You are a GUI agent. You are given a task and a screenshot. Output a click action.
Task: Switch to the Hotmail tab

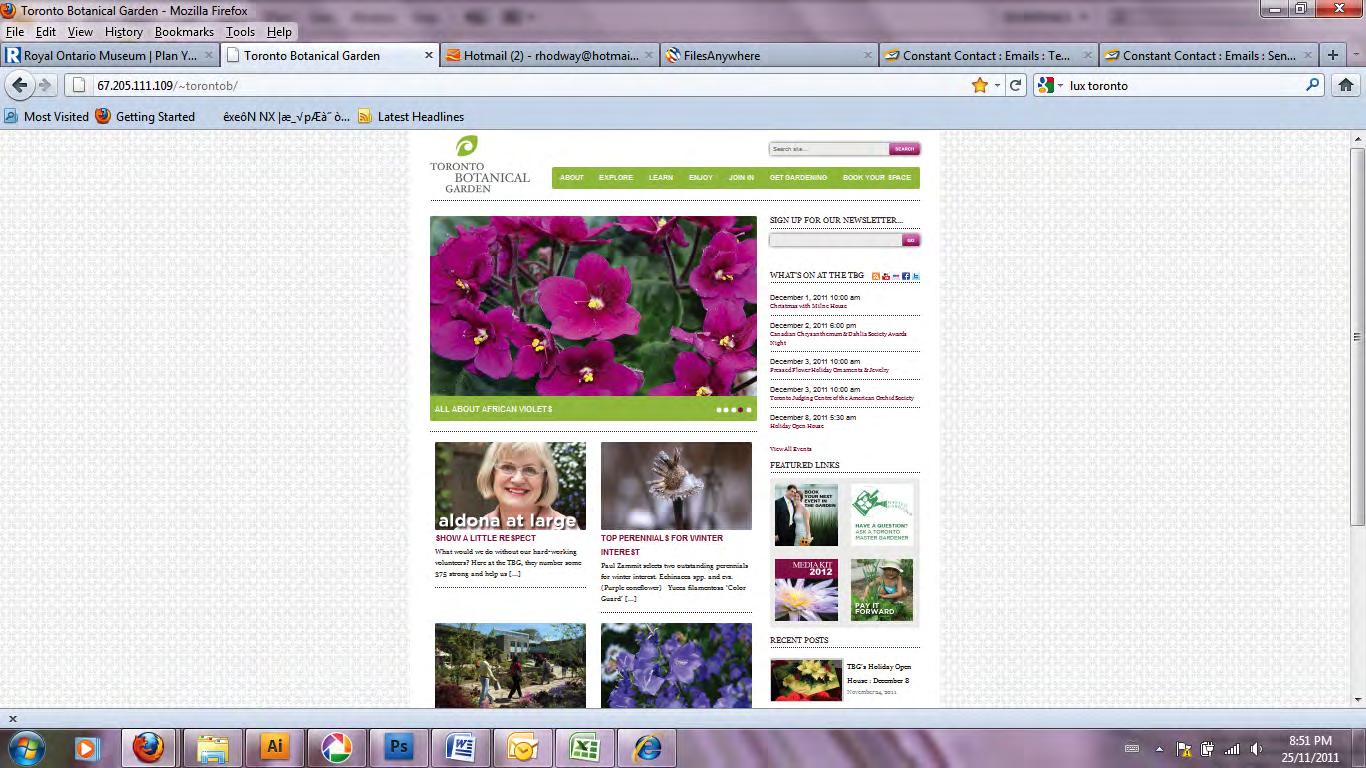(548, 56)
